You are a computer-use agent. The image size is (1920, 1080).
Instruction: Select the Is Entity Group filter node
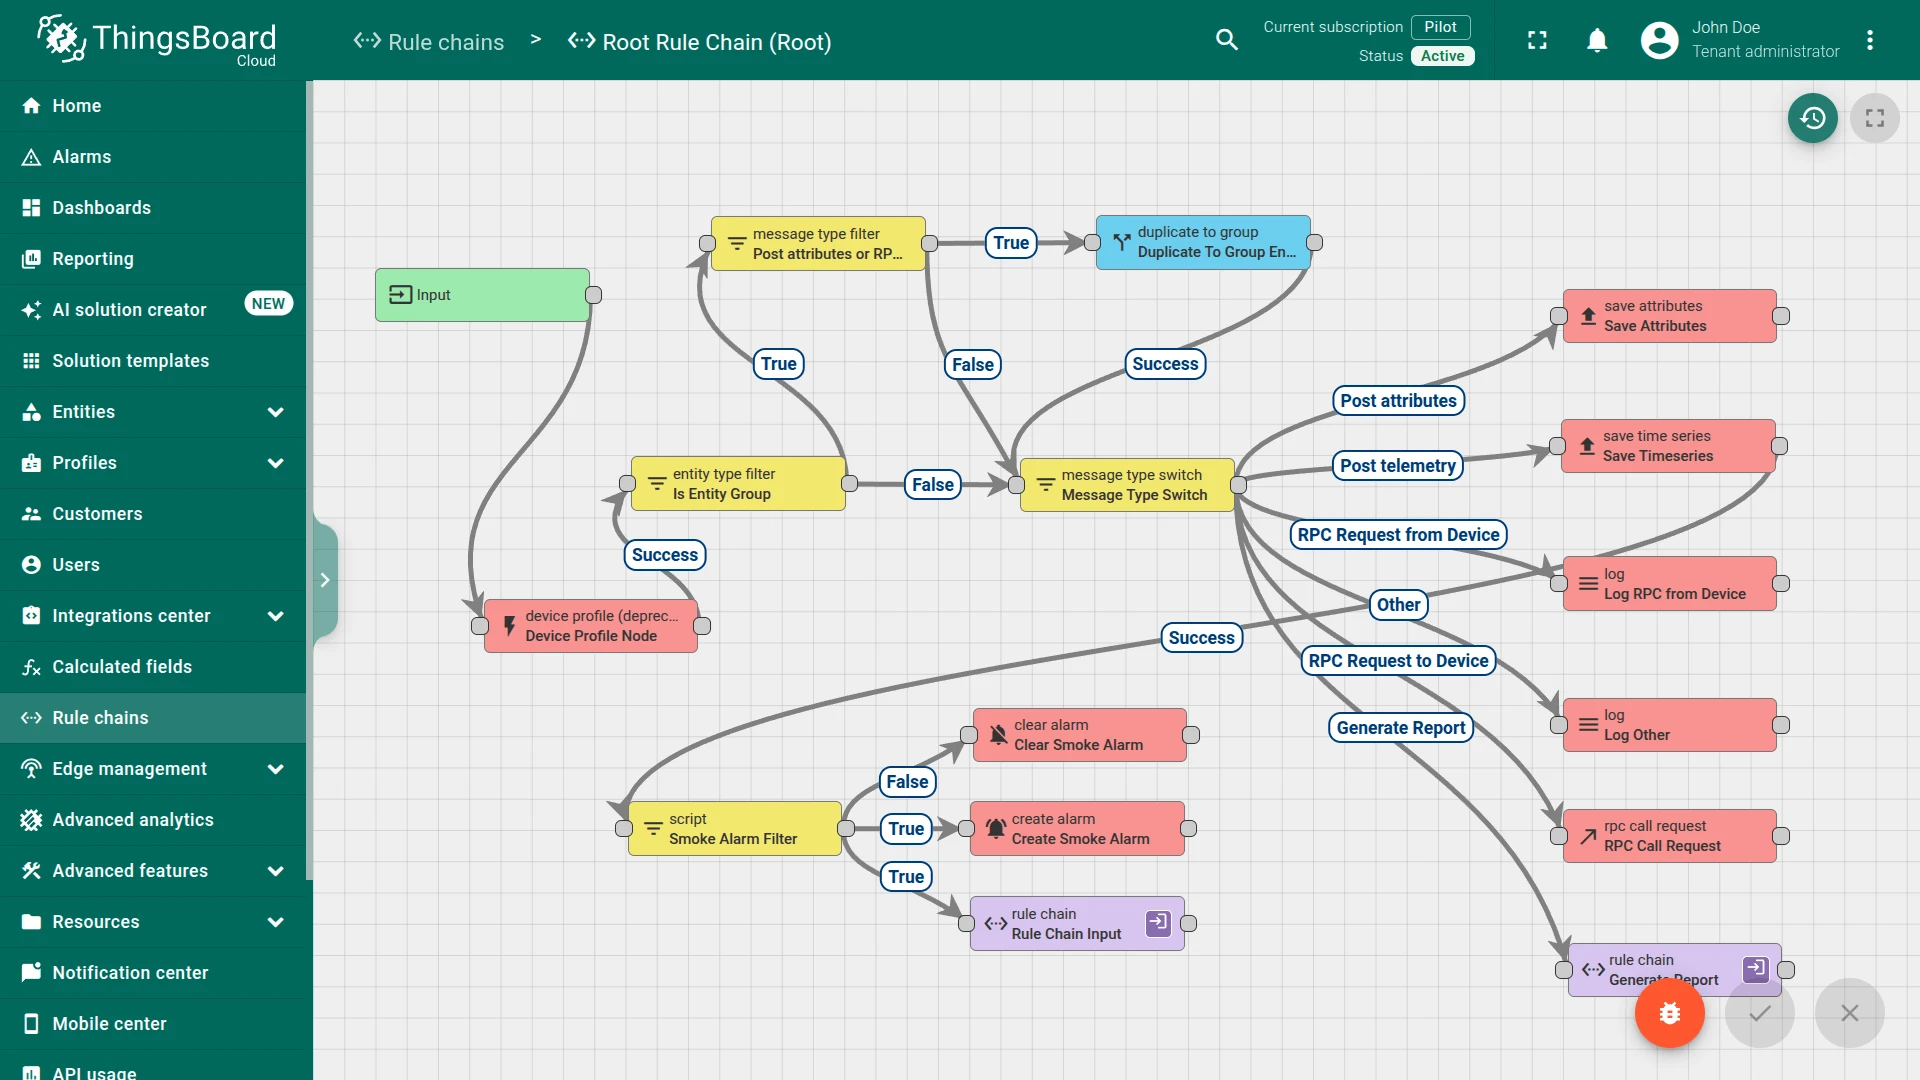[x=738, y=484]
